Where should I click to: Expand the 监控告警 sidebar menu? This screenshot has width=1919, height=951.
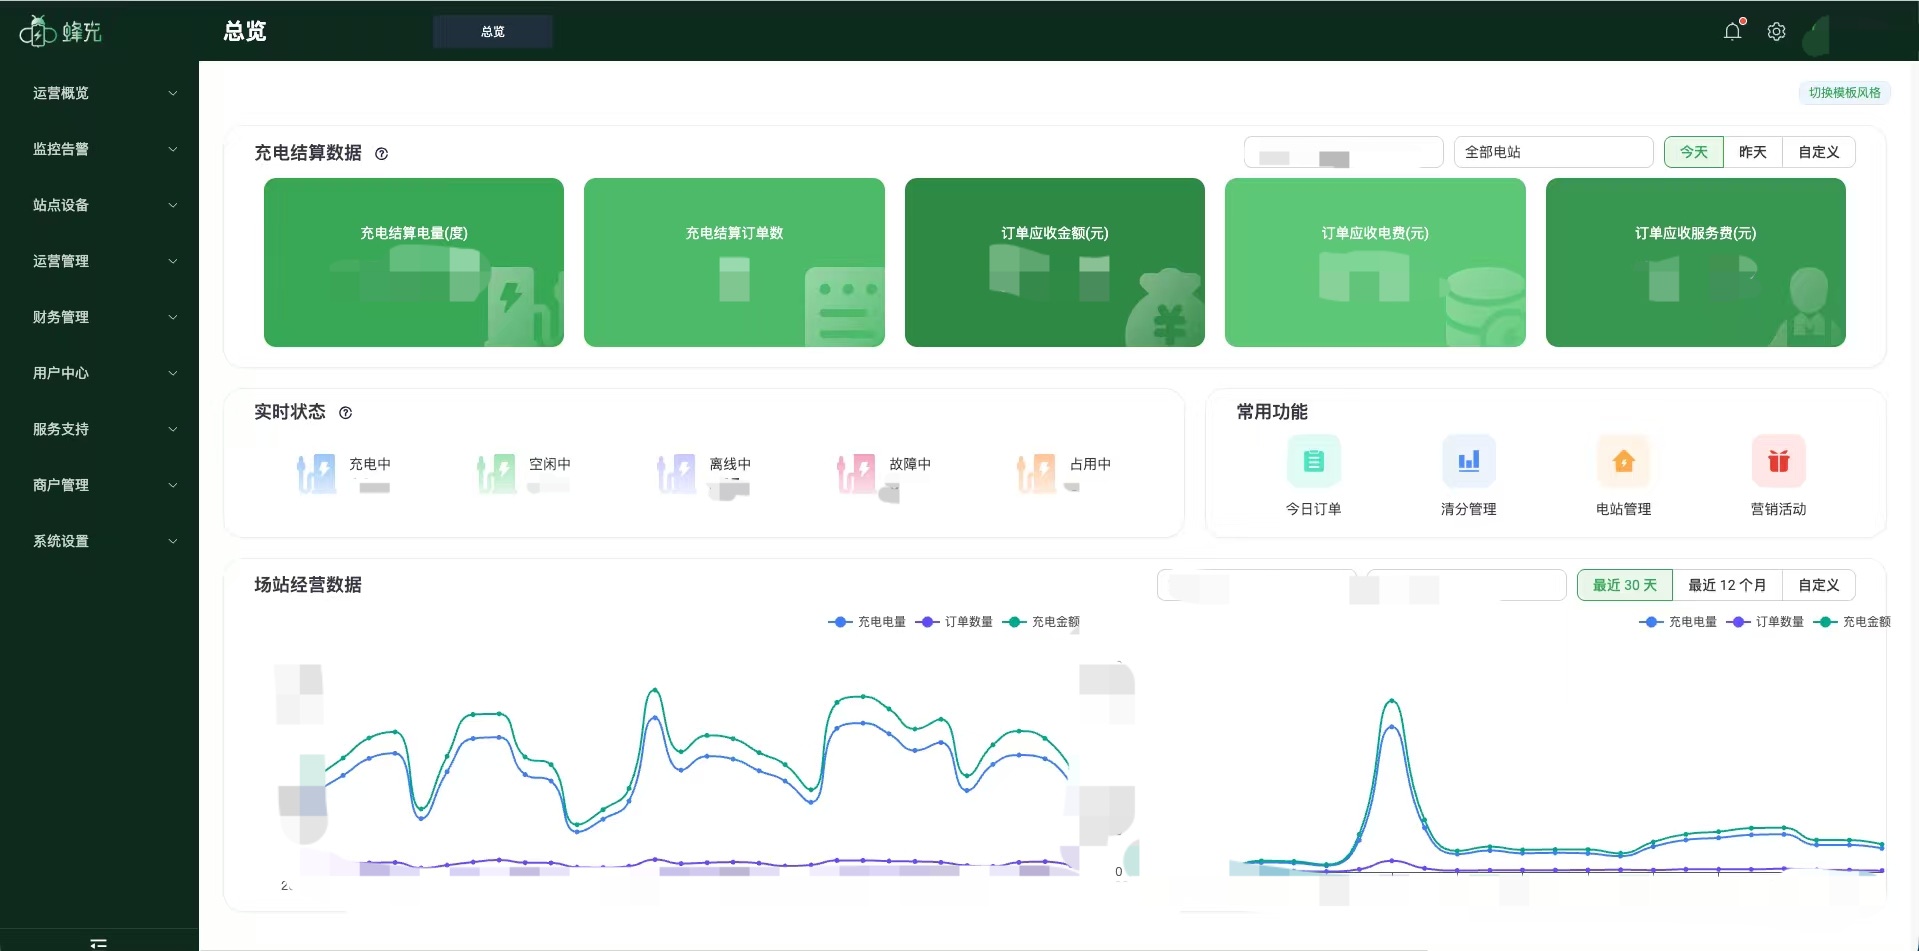click(100, 149)
